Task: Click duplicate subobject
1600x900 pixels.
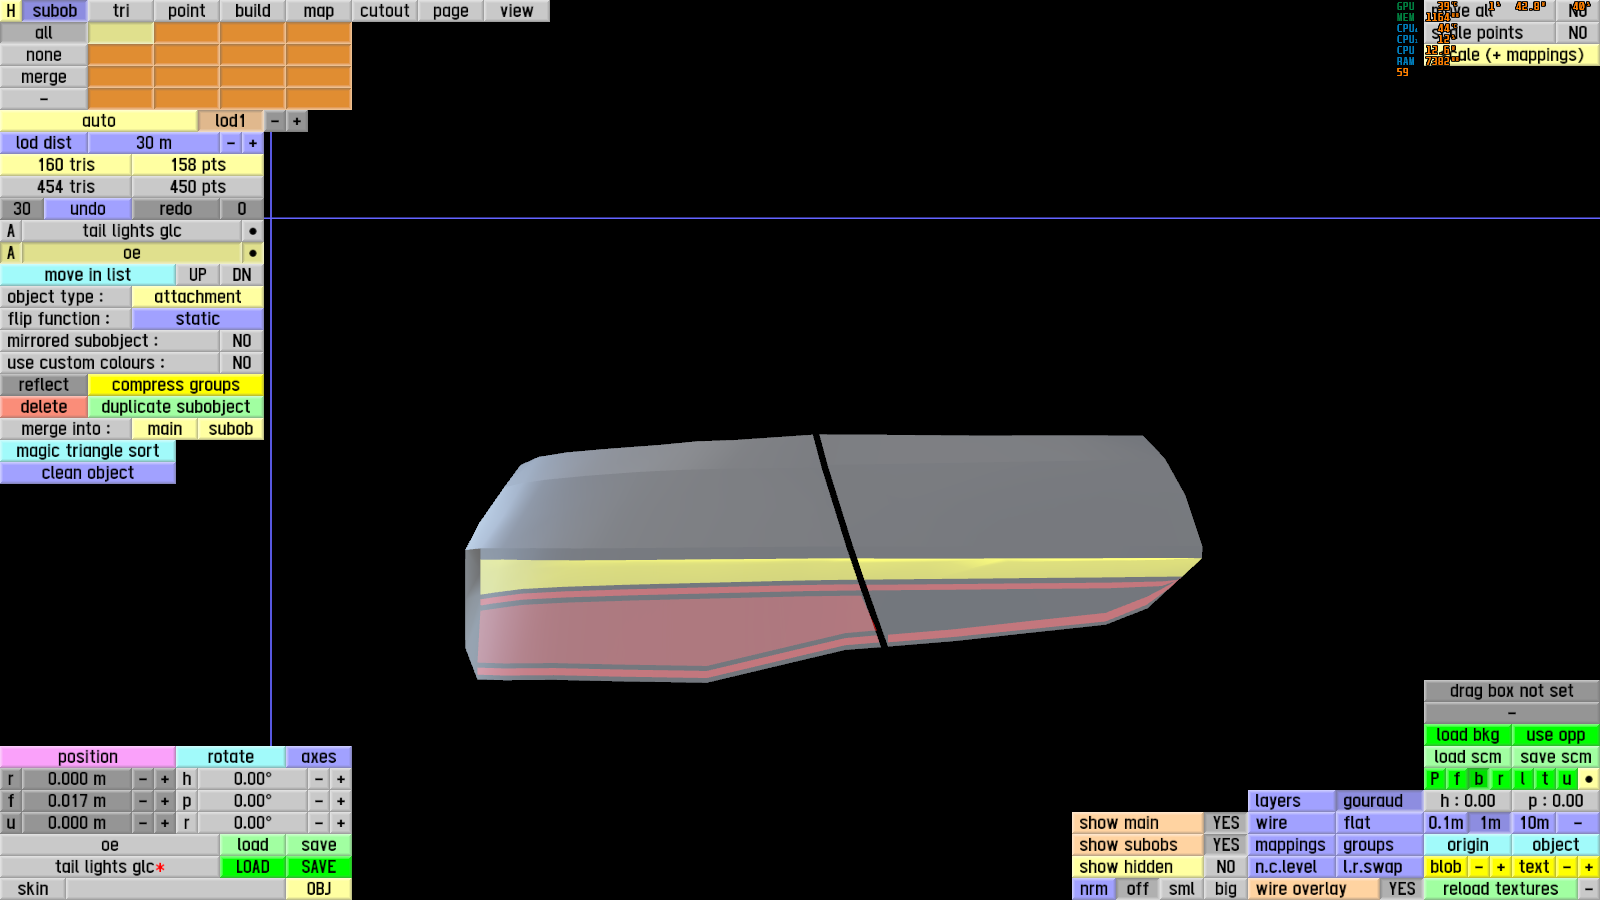Action: click(176, 407)
